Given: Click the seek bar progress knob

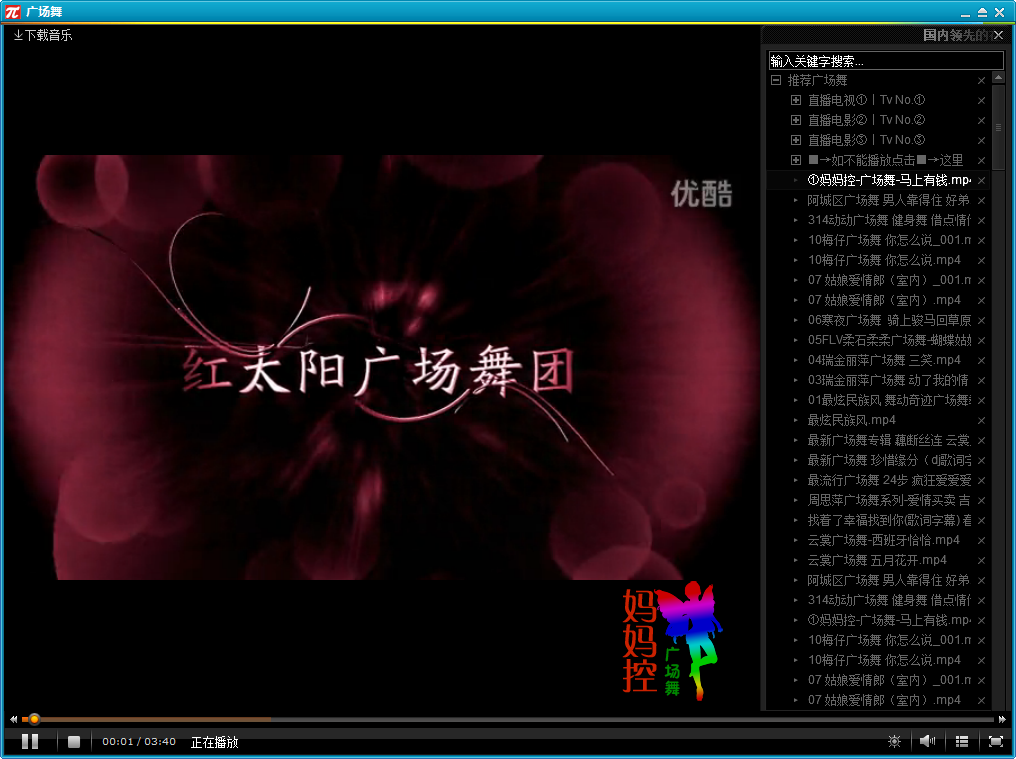Looking at the screenshot, I should tap(34, 719).
